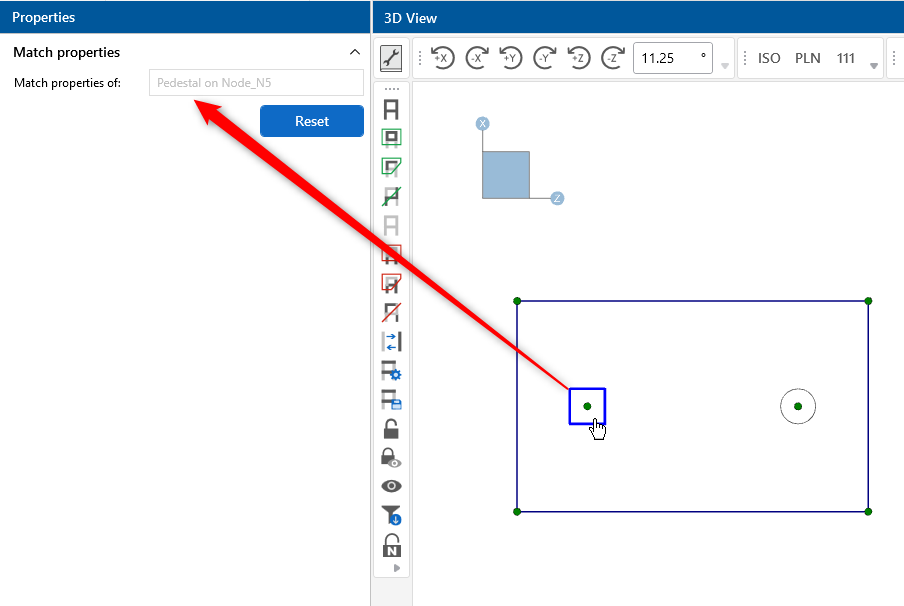Rotate view about -Z axis
904x606 pixels.
click(x=613, y=58)
